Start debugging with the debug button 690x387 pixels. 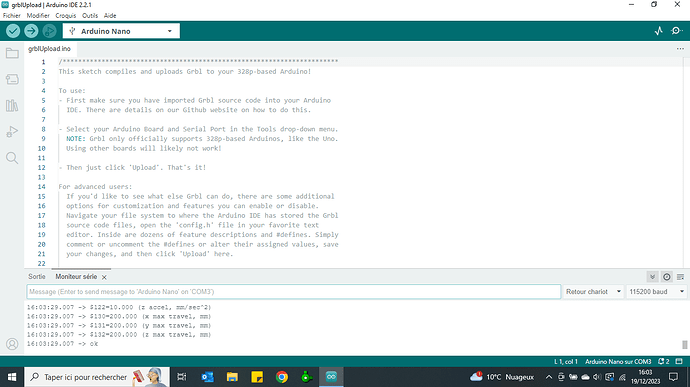pyautogui.click(x=49, y=31)
